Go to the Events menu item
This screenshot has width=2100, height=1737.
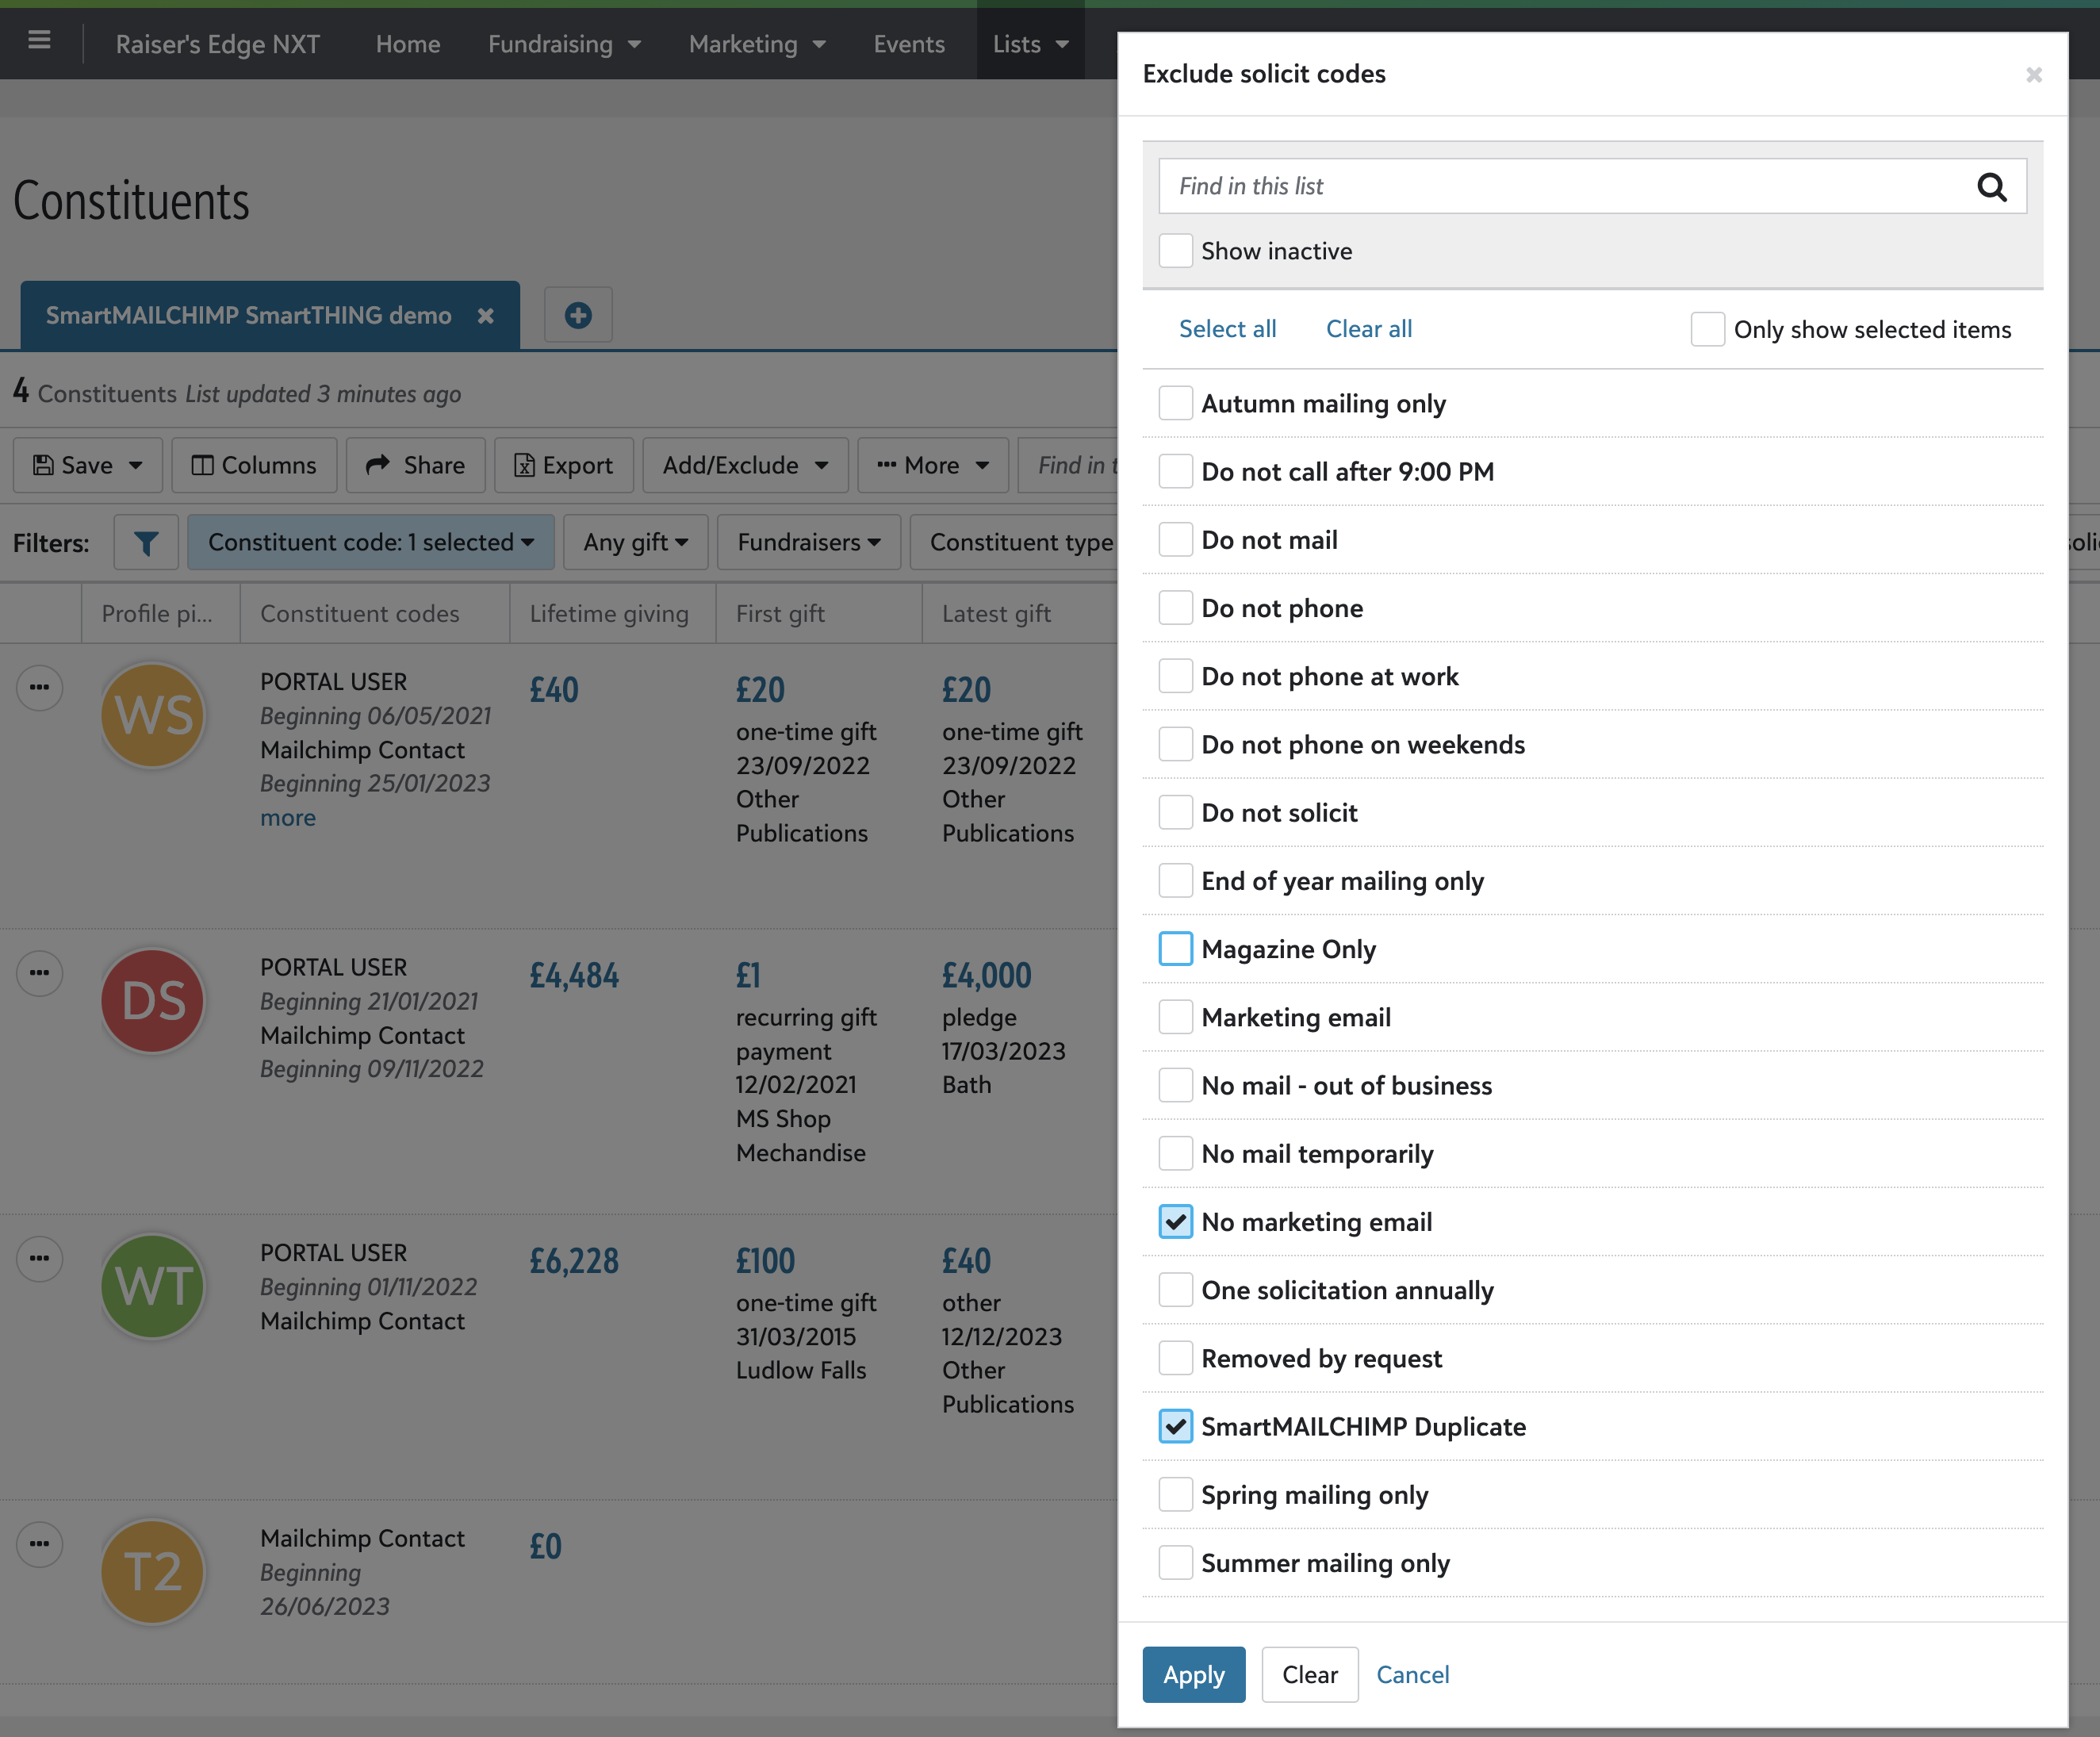coord(908,44)
